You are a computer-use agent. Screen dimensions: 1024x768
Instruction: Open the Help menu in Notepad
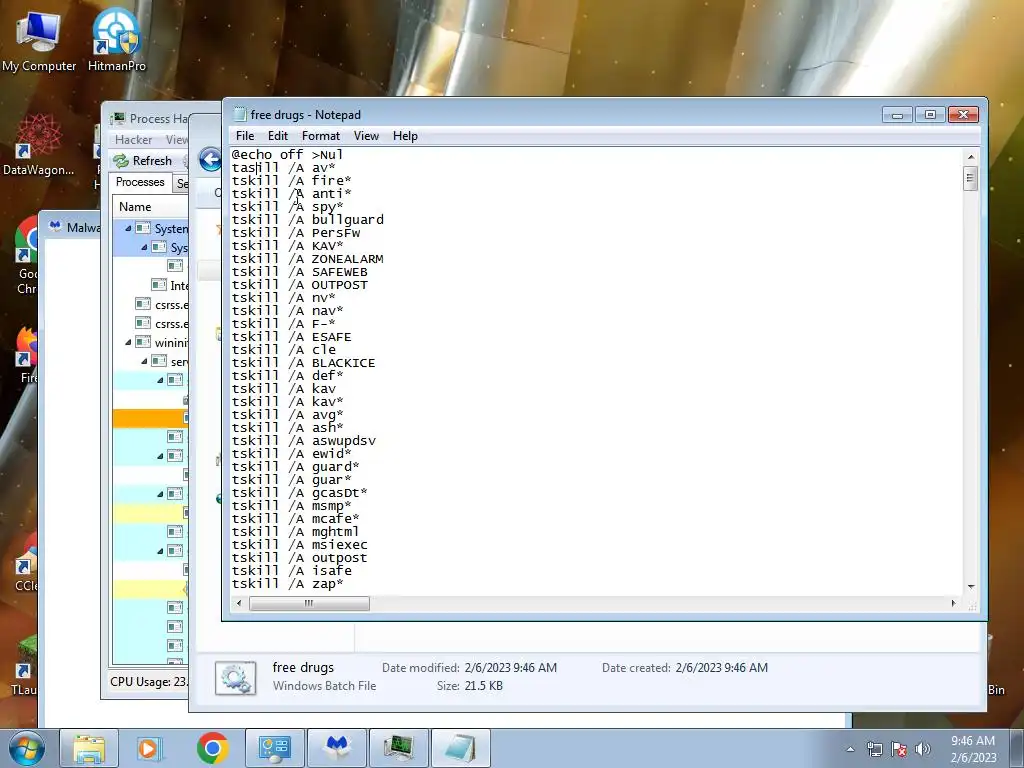[405, 136]
